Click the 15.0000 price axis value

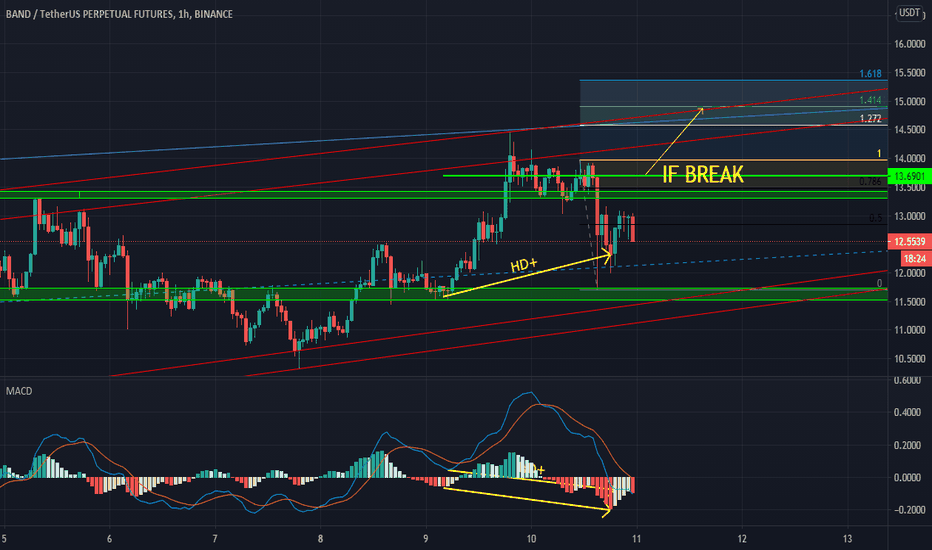click(909, 101)
